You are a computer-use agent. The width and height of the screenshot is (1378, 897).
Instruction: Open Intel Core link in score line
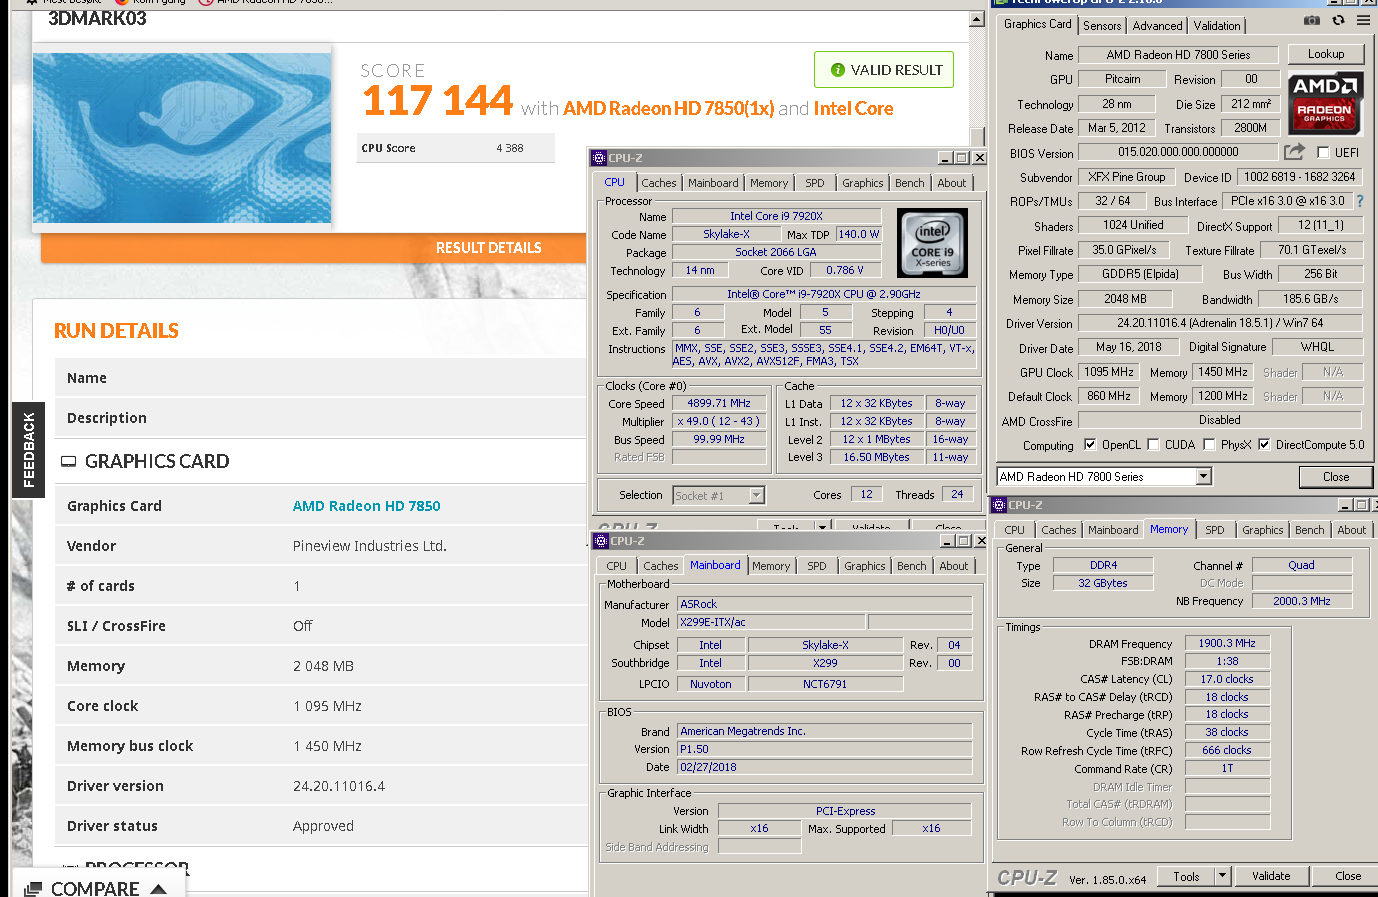[853, 108]
